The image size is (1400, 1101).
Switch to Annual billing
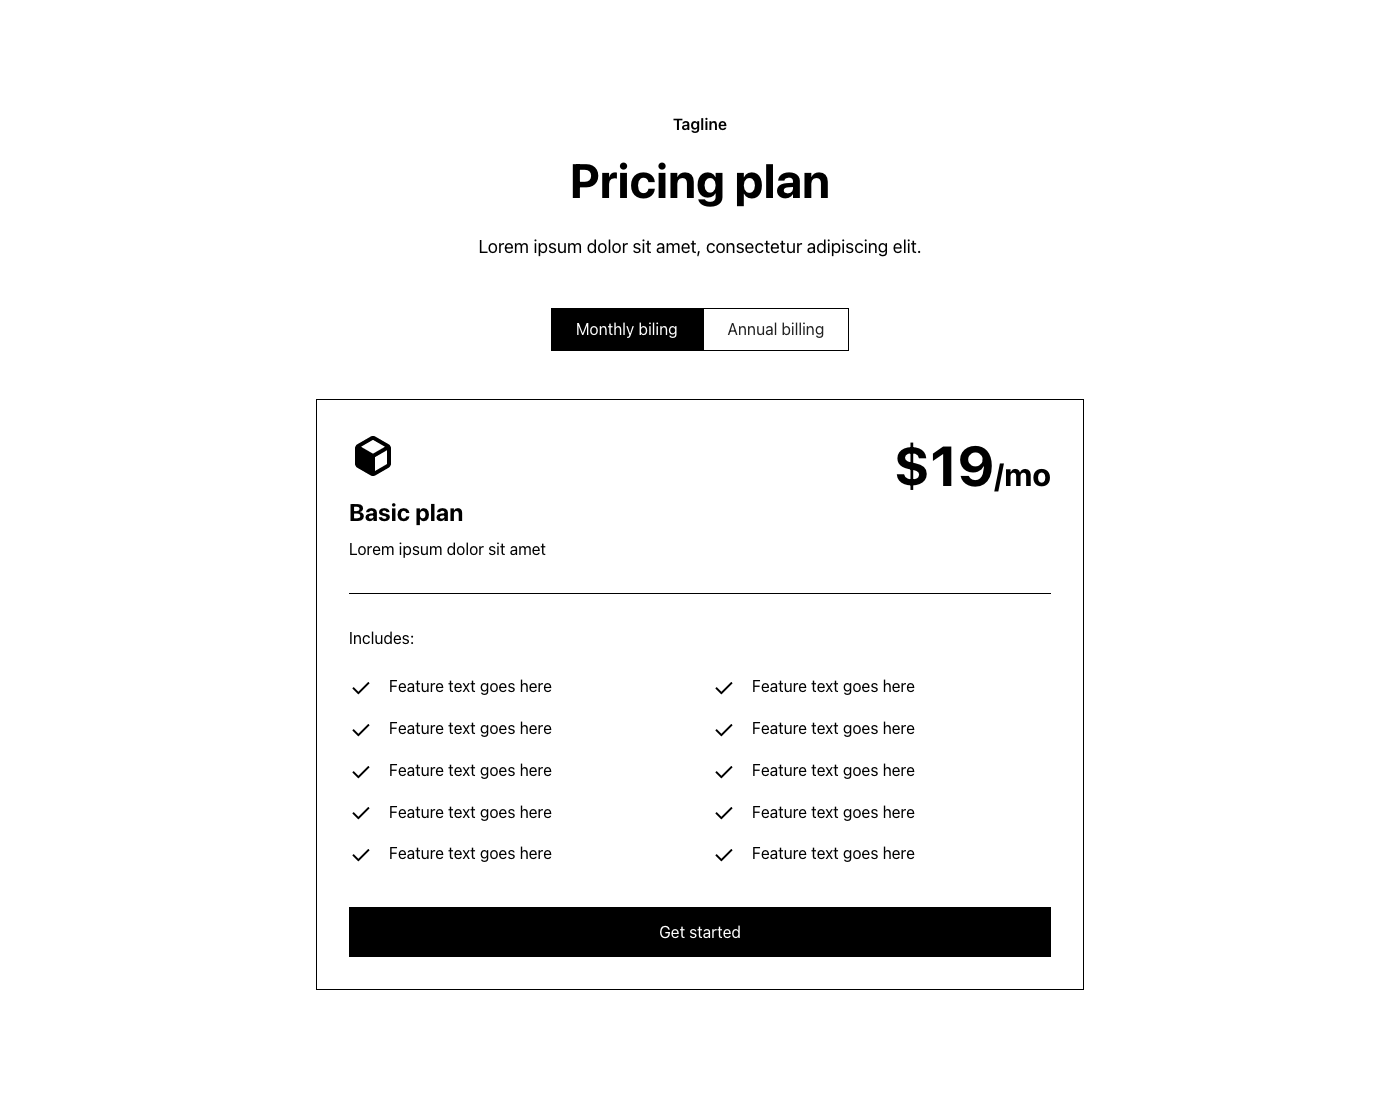pos(776,329)
